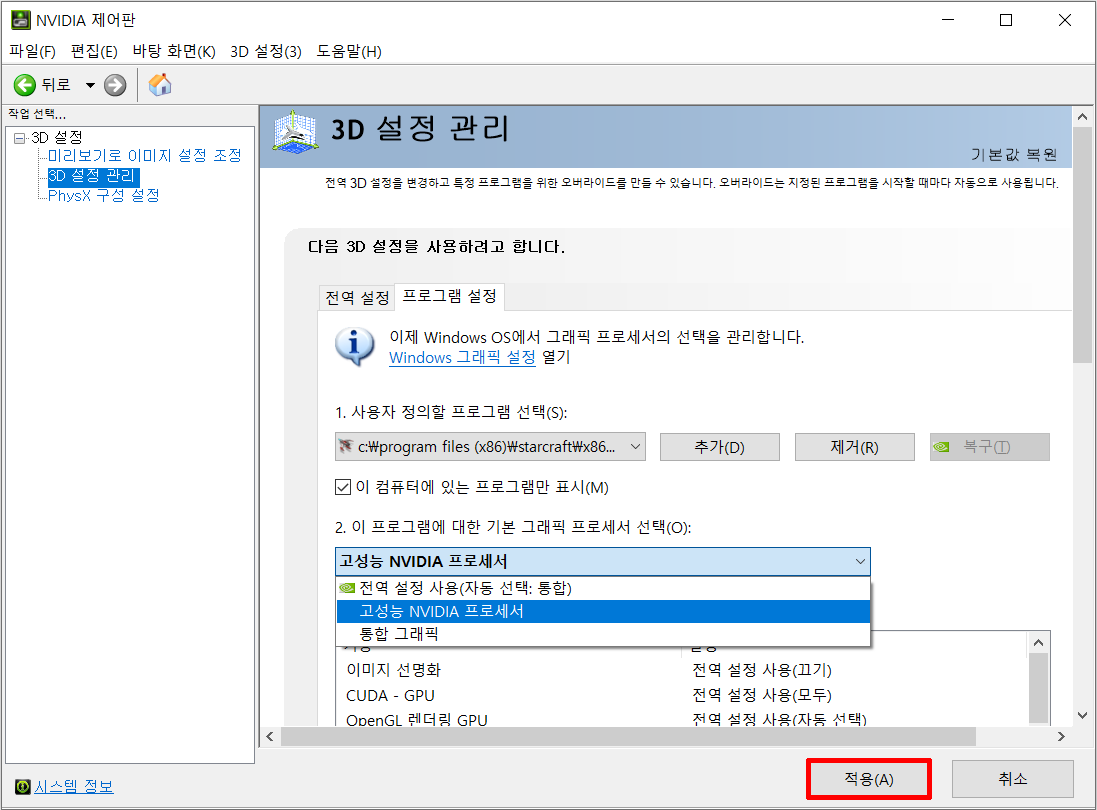Screen dimensions: 1097x810
Task: Collapse the 3D 설정 tree node
Action: [20, 138]
